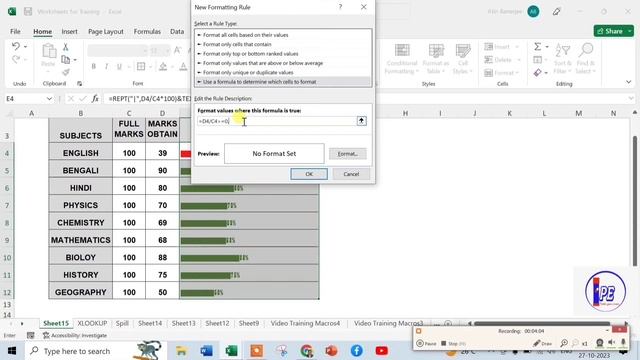640x360 pixels.
Task: Toggle Italic formatting button
Action: tap(106, 66)
